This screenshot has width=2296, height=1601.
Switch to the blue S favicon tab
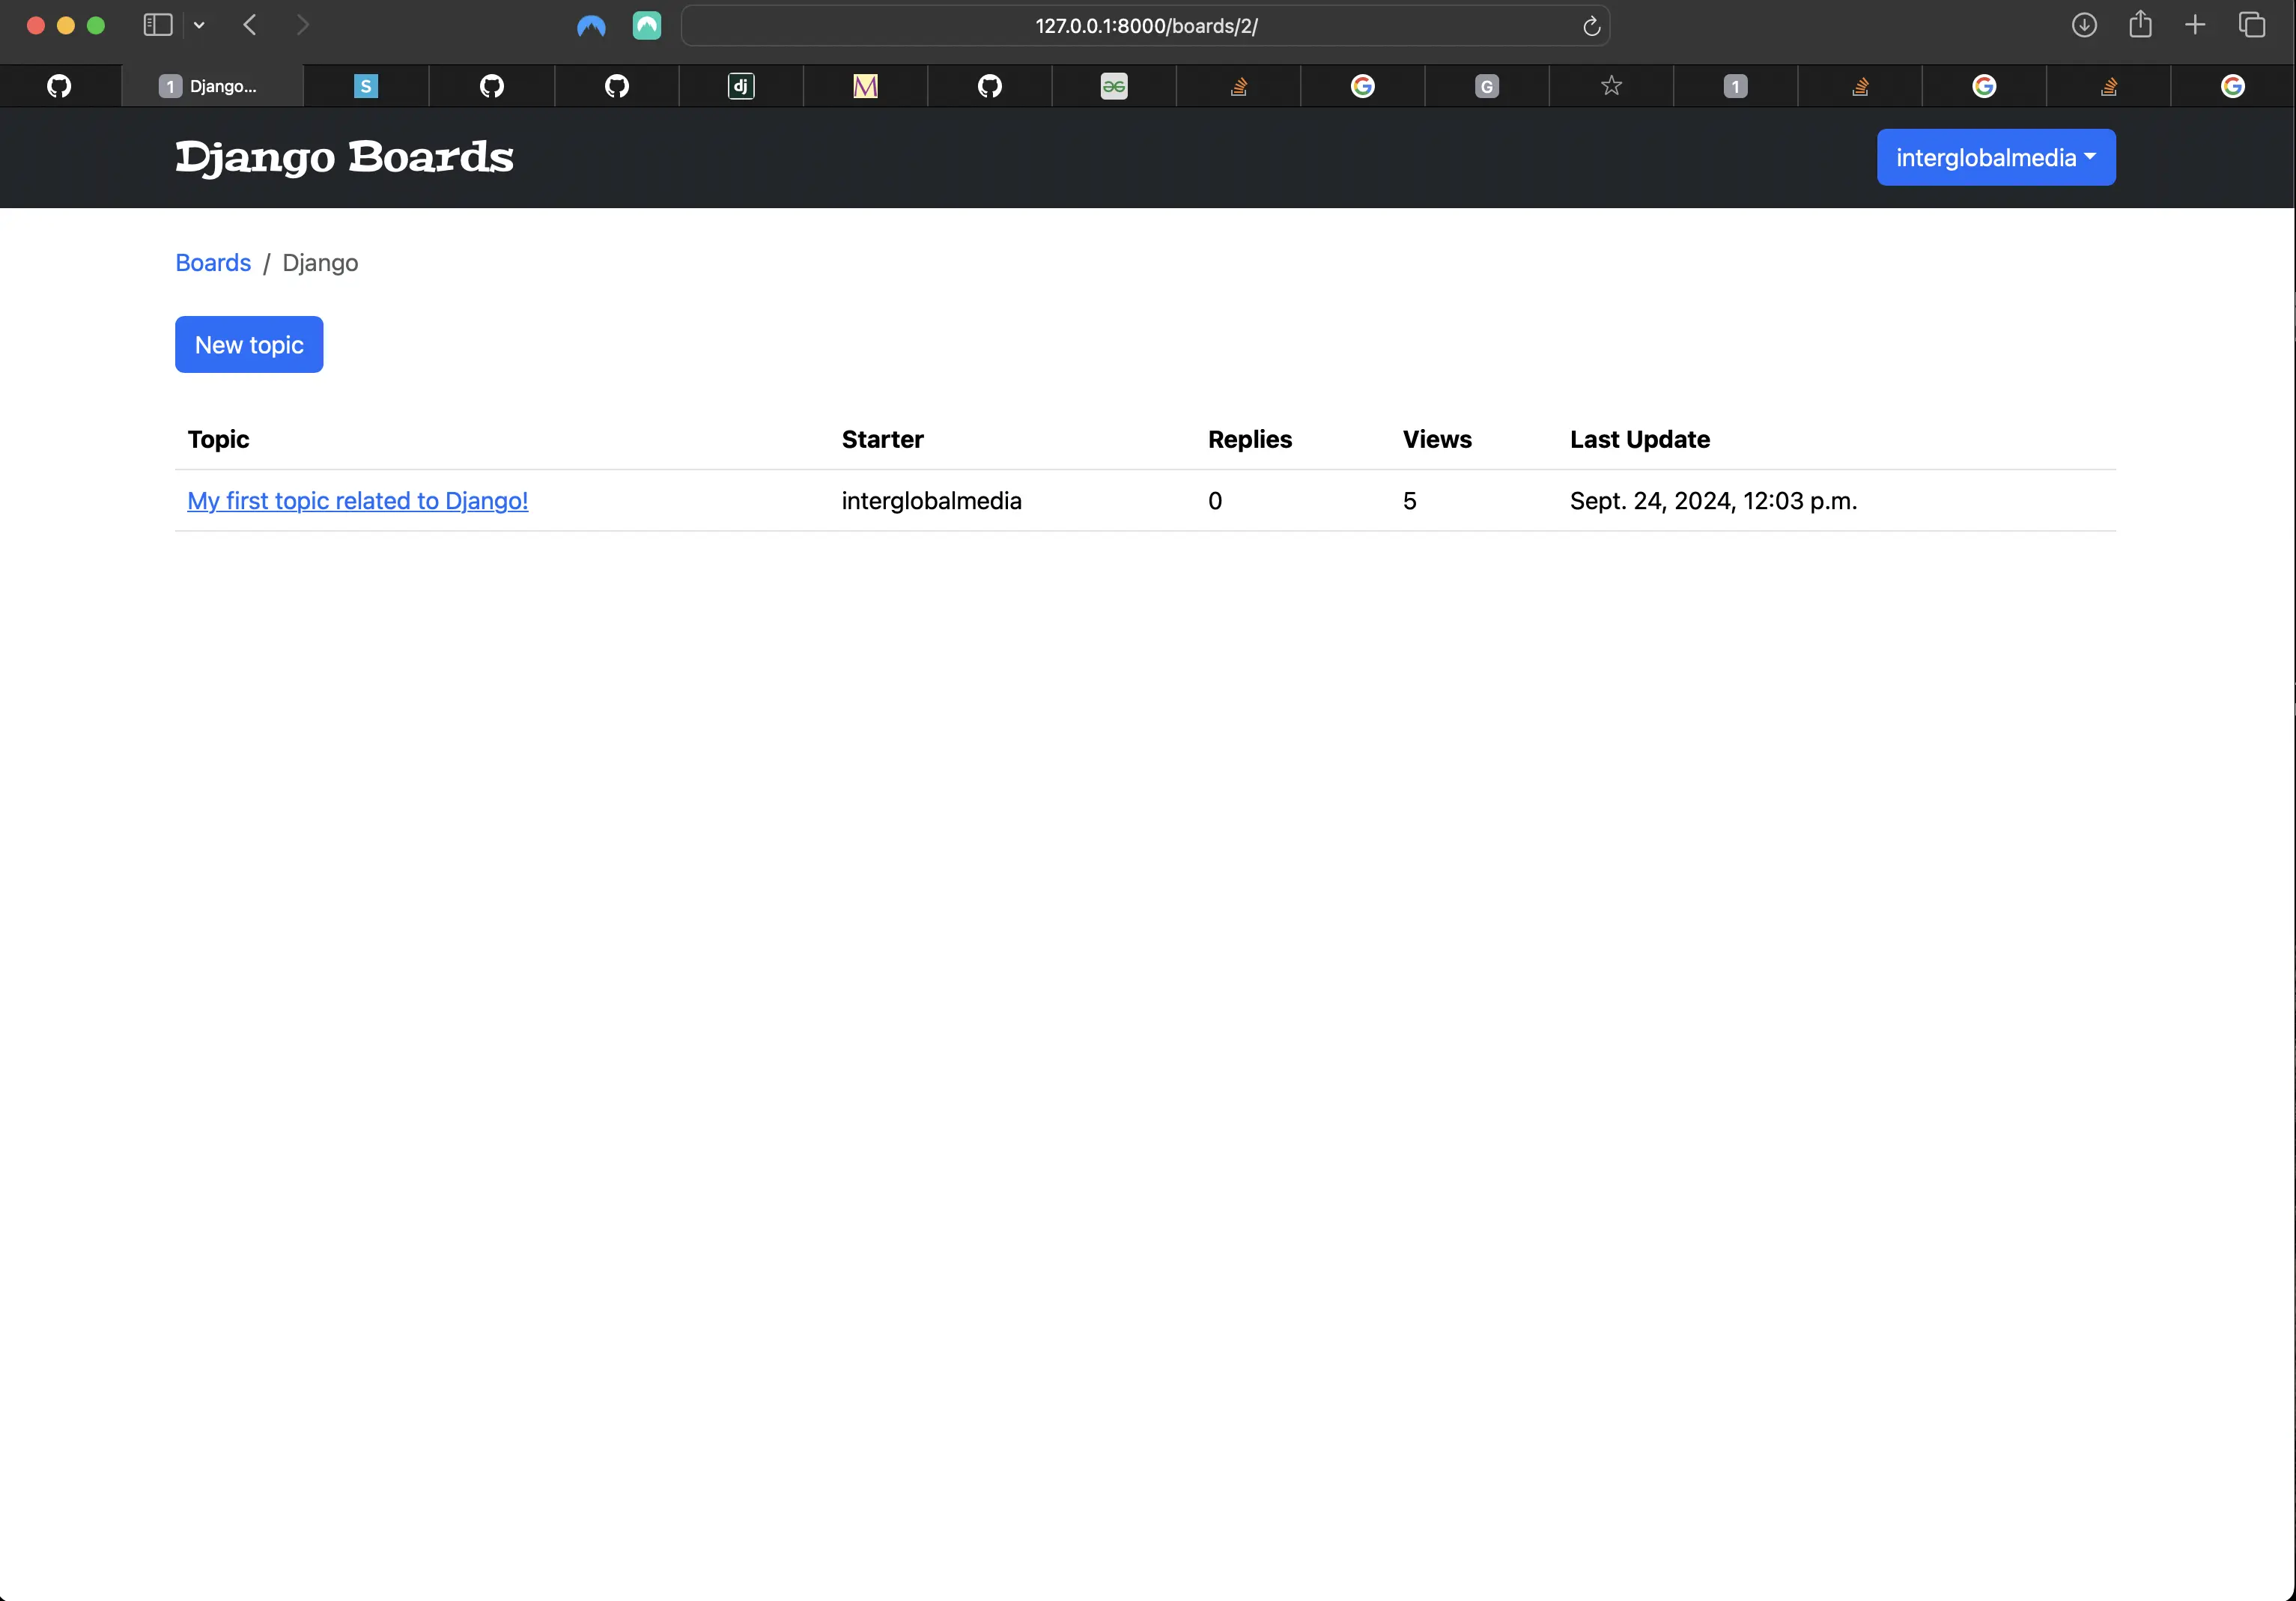pyautogui.click(x=366, y=86)
